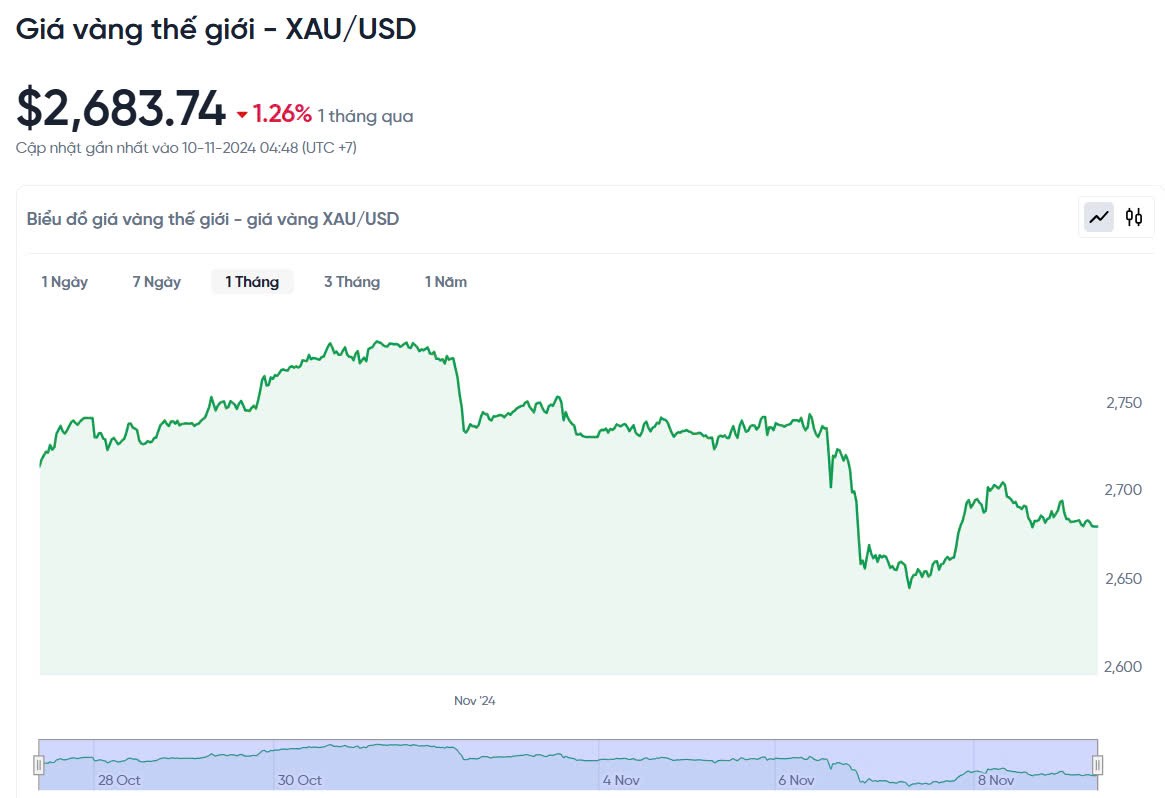Click the 1.26% change percentage

(x=282, y=114)
